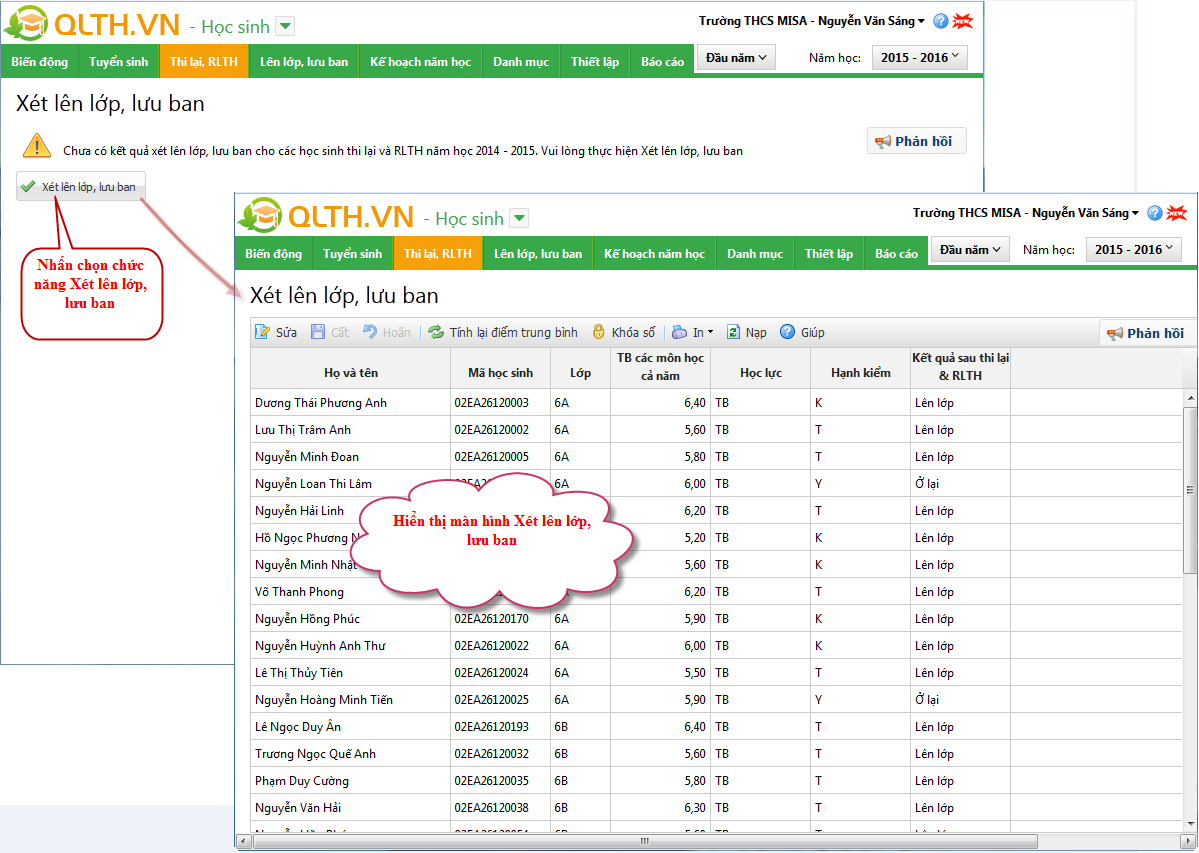The width and height of the screenshot is (1199, 853).
Task: Click the Cất save disk icon
Action: 318,333
